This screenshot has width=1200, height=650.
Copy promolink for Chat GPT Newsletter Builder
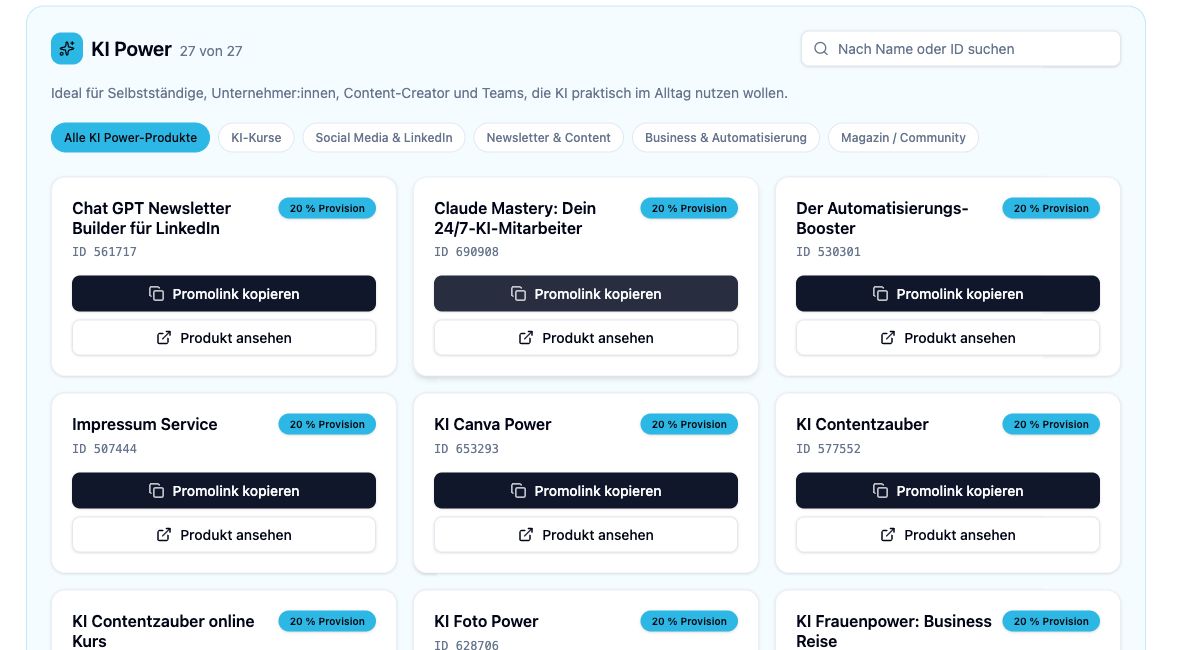pyautogui.click(x=224, y=294)
